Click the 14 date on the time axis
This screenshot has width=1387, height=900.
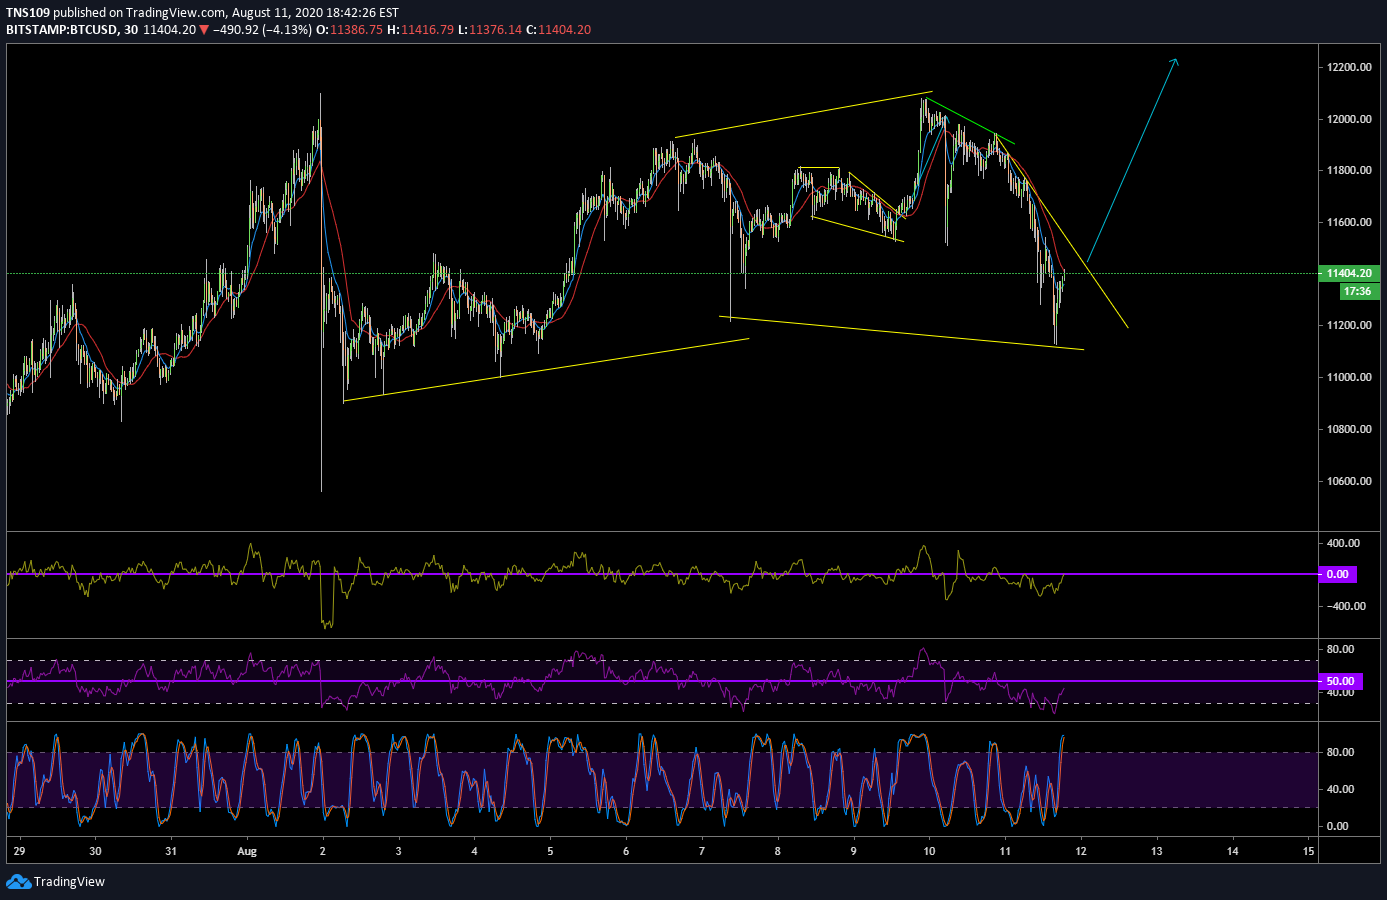1233,851
